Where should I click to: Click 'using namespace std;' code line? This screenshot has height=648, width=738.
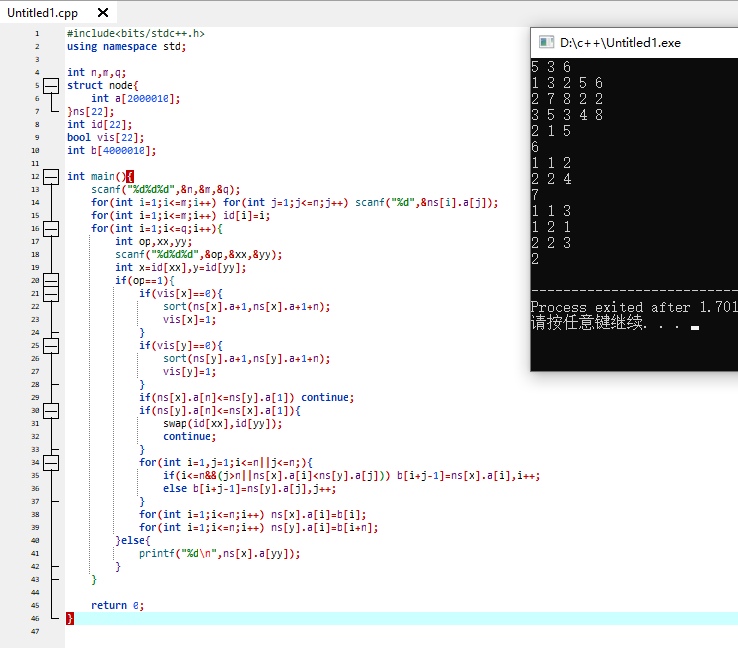click(x=126, y=47)
